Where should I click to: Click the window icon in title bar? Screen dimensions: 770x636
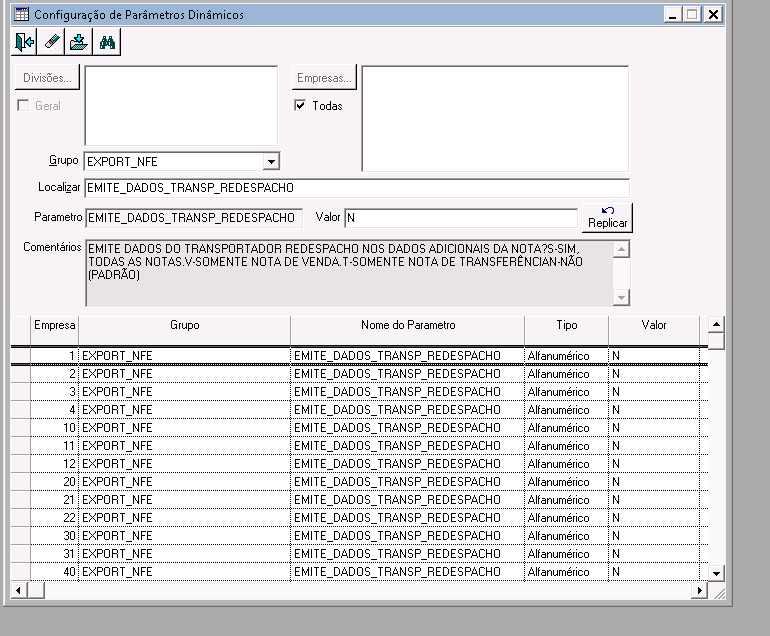(21, 15)
